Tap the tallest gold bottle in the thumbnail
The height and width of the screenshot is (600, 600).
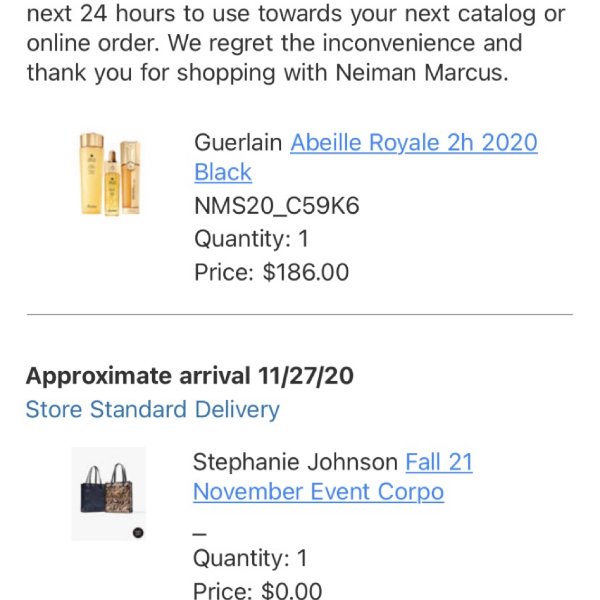(92, 173)
